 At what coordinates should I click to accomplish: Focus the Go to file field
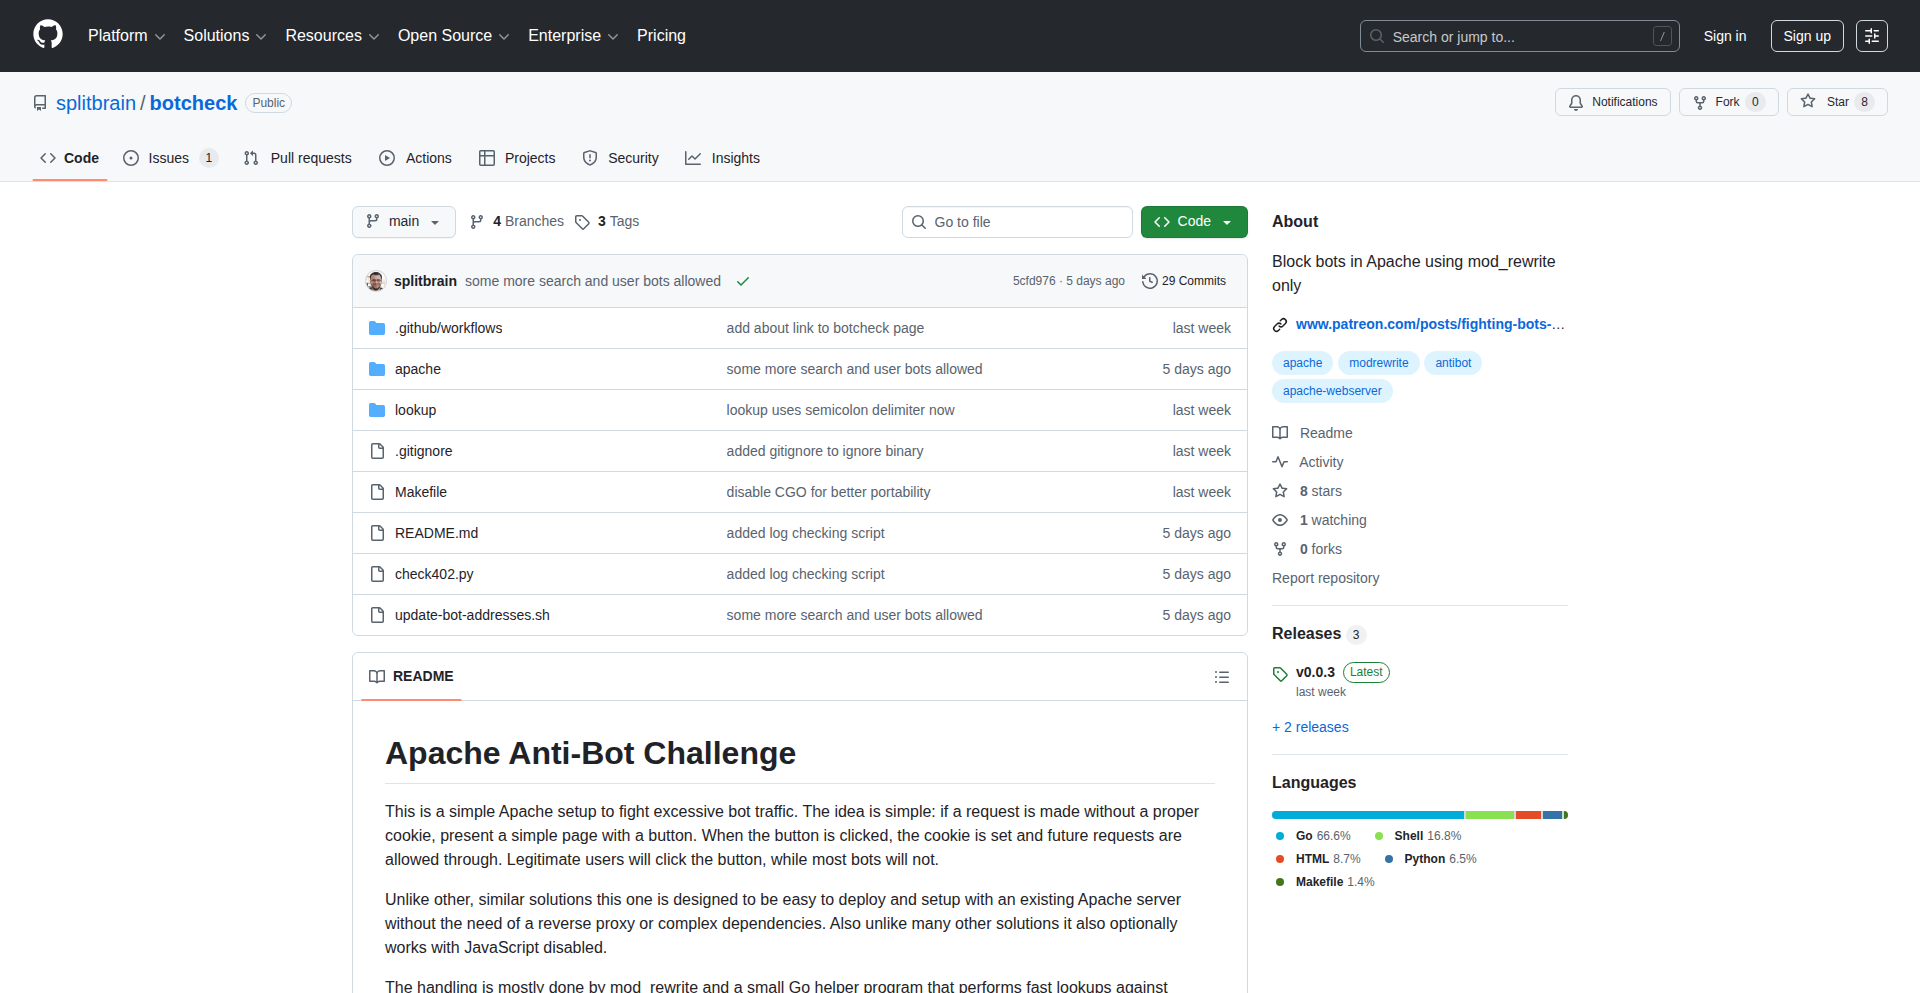coord(1017,222)
